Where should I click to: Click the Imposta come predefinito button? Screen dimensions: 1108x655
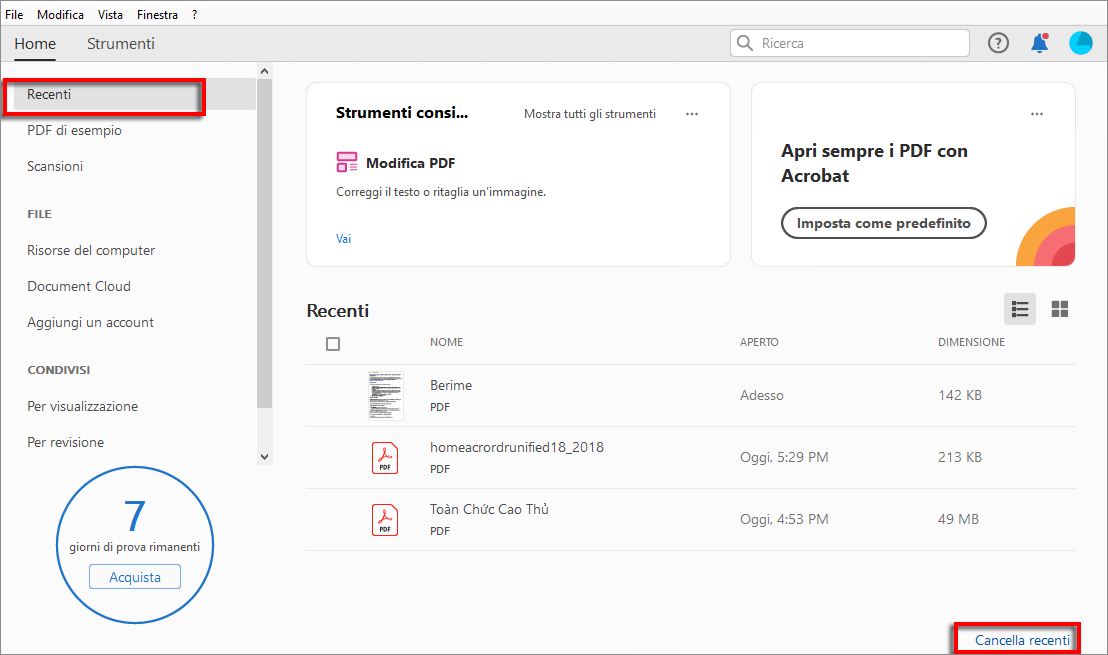884,223
